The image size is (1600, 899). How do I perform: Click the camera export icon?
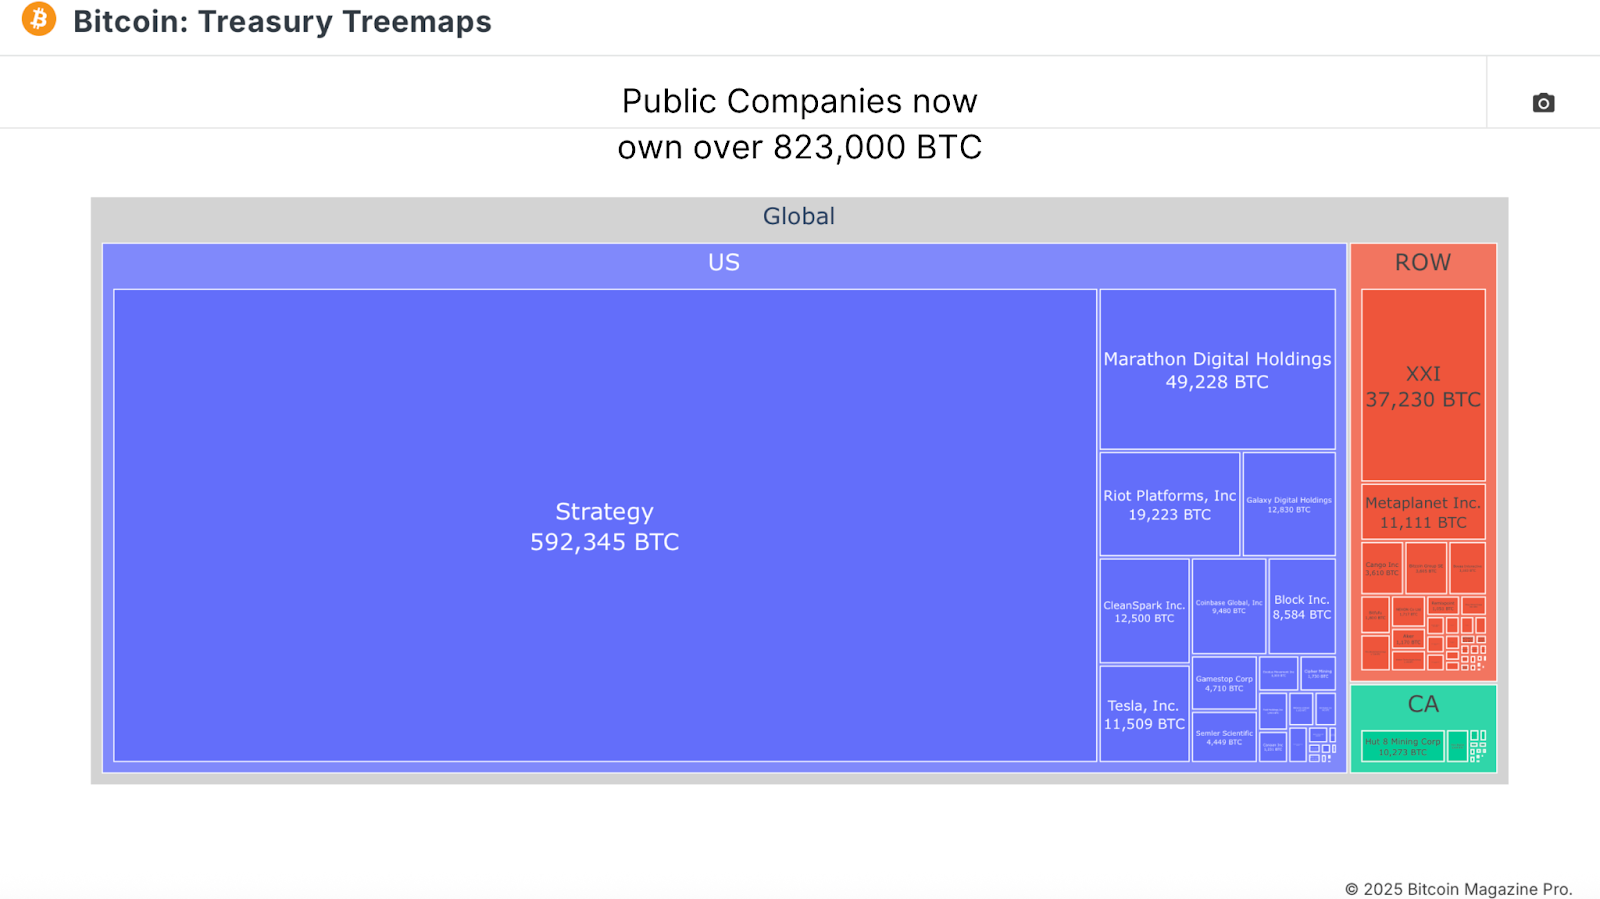click(1542, 102)
